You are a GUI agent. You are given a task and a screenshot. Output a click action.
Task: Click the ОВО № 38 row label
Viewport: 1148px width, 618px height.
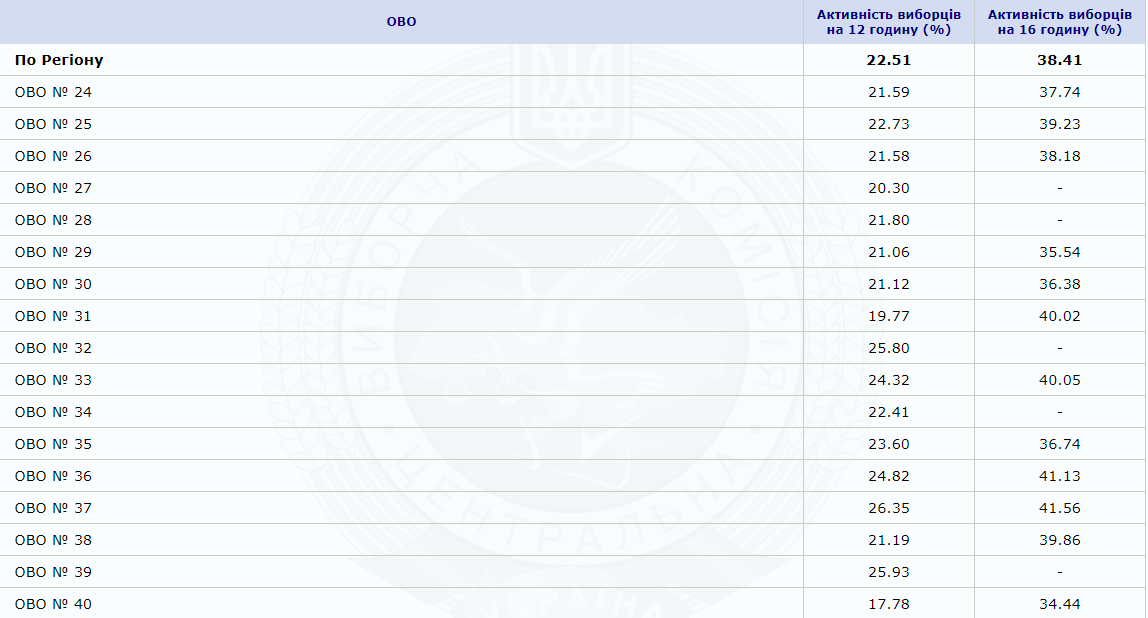(53, 540)
